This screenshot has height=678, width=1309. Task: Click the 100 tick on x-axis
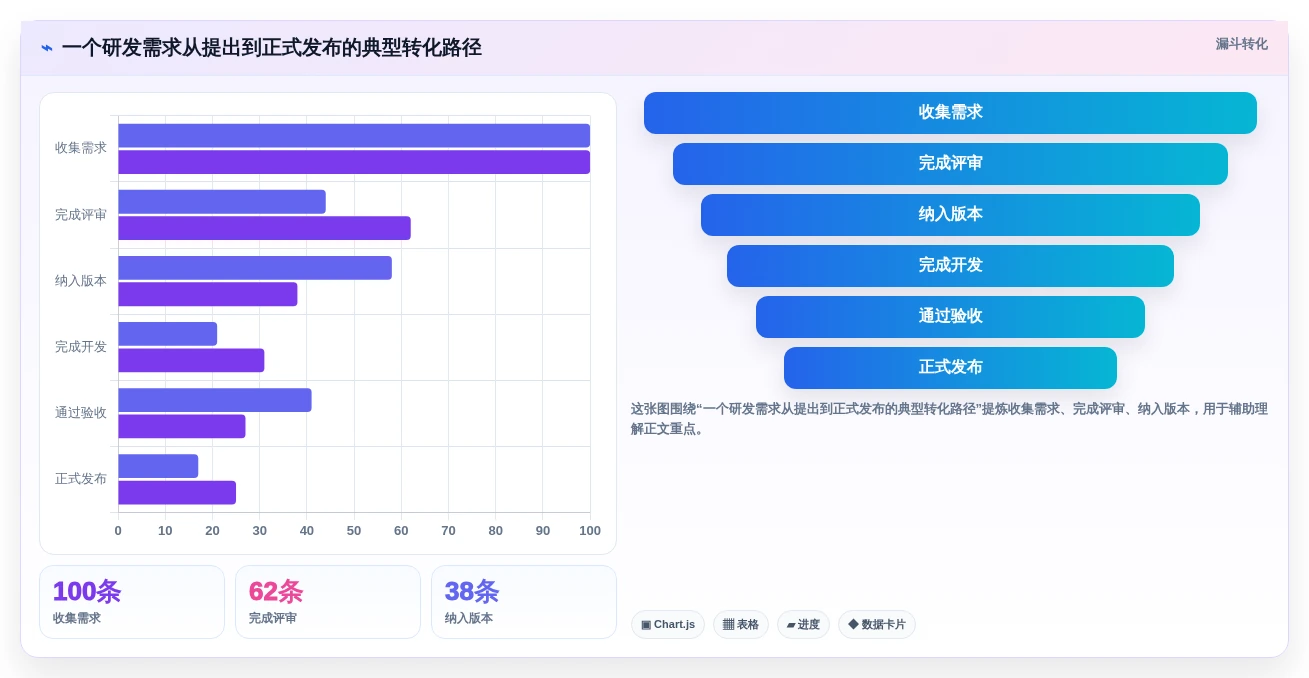[x=590, y=531]
